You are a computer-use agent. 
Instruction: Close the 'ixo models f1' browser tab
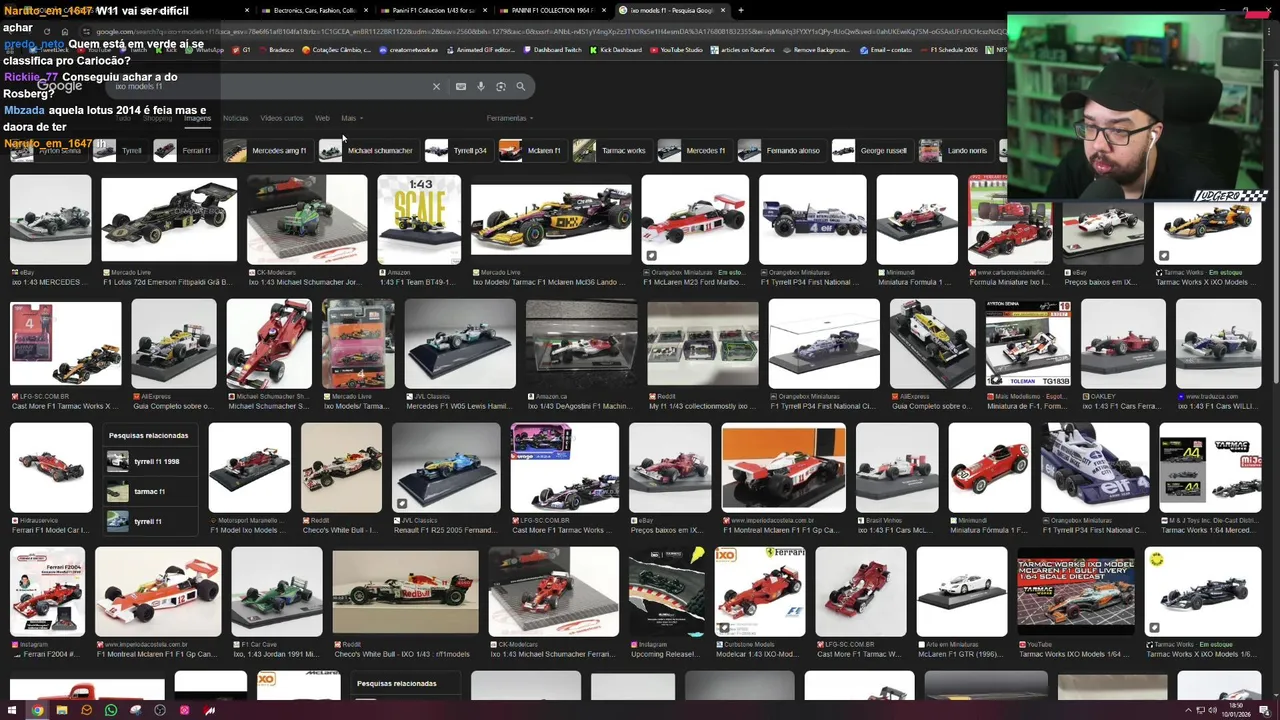point(723,10)
